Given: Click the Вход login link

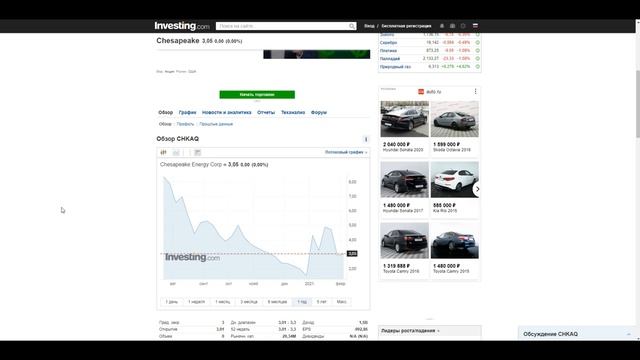Looking at the screenshot, I should (x=369, y=26).
